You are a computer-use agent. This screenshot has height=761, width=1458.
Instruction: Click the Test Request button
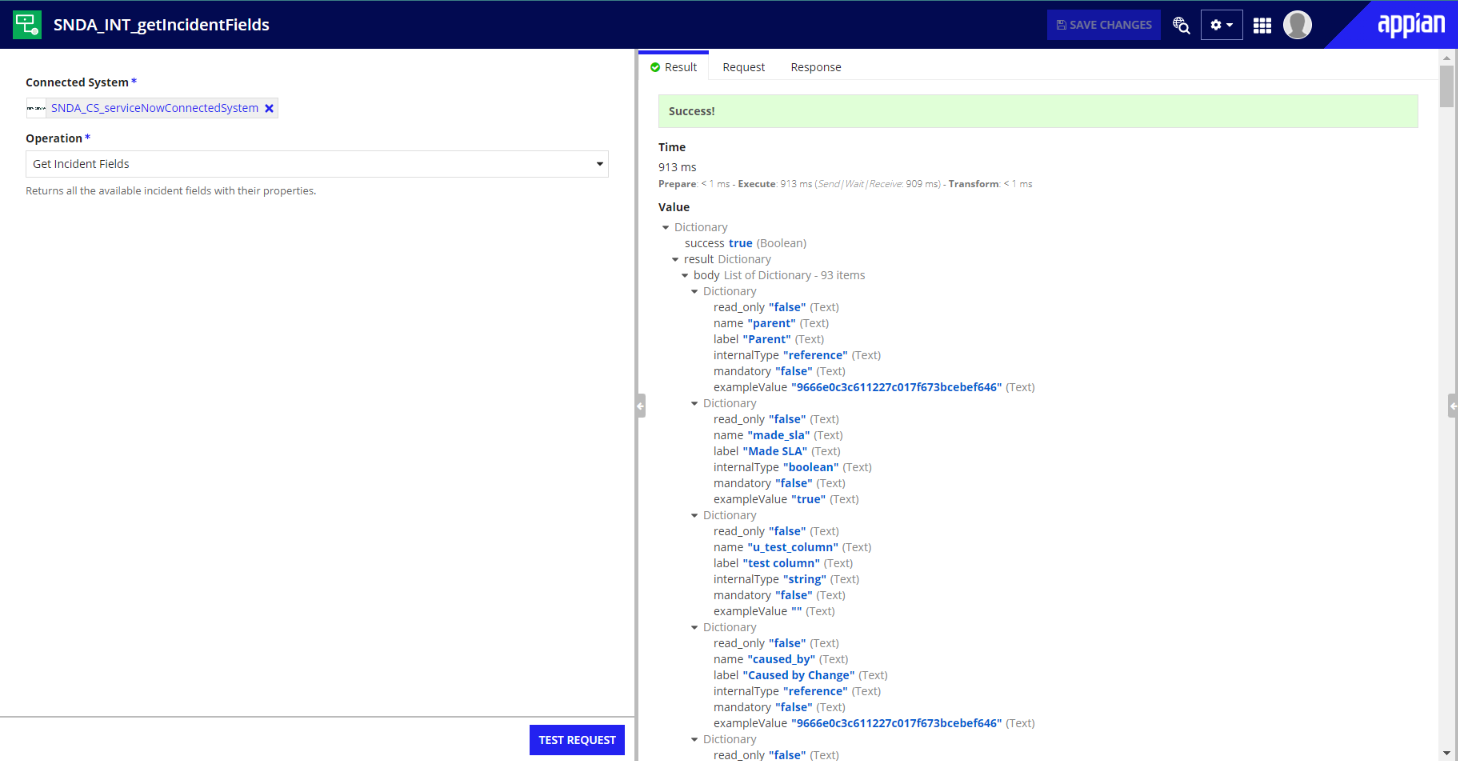[x=577, y=740]
